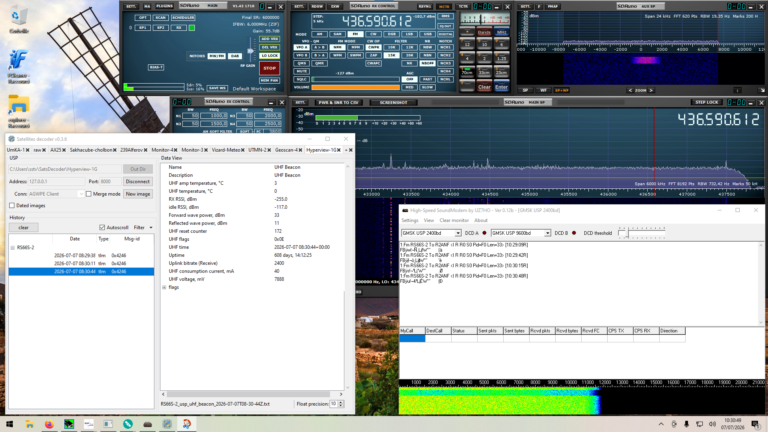Switch to the Geoscan-4 tab
The height and width of the screenshot is (432, 768).
(286, 150)
